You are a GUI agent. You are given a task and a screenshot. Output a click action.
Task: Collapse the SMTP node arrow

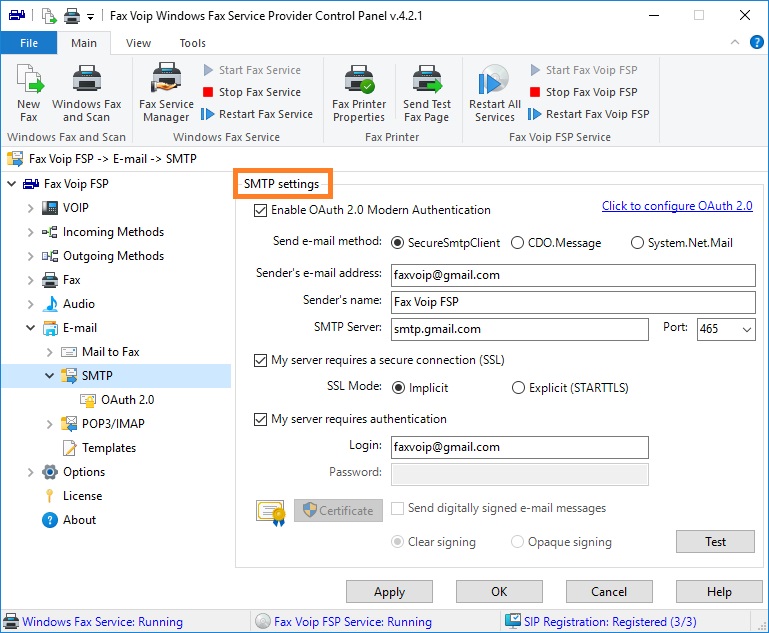pyautogui.click(x=50, y=376)
